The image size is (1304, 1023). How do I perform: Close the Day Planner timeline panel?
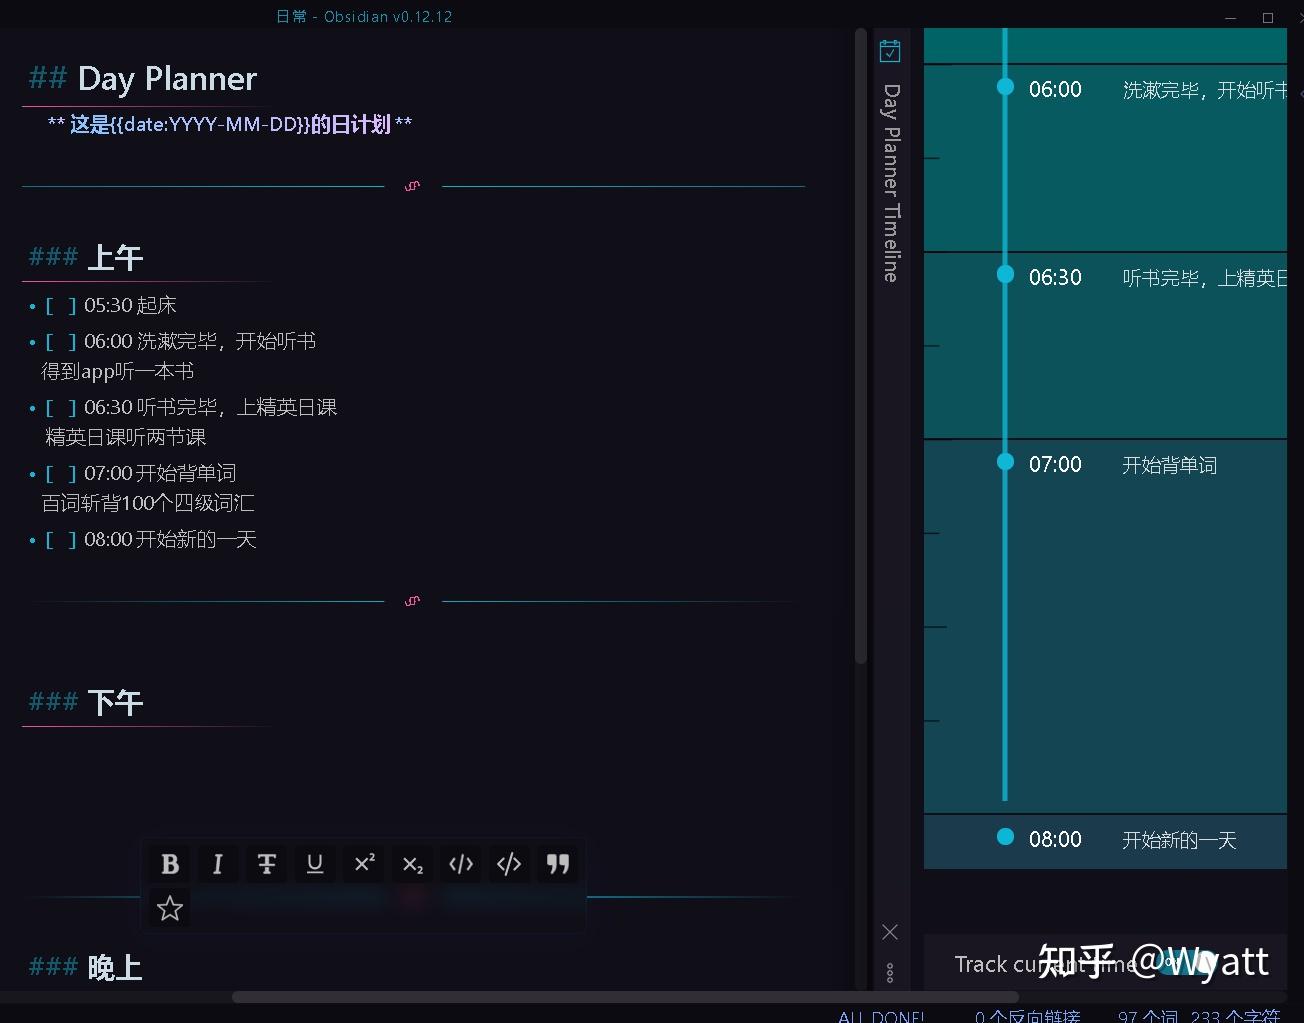tap(889, 931)
